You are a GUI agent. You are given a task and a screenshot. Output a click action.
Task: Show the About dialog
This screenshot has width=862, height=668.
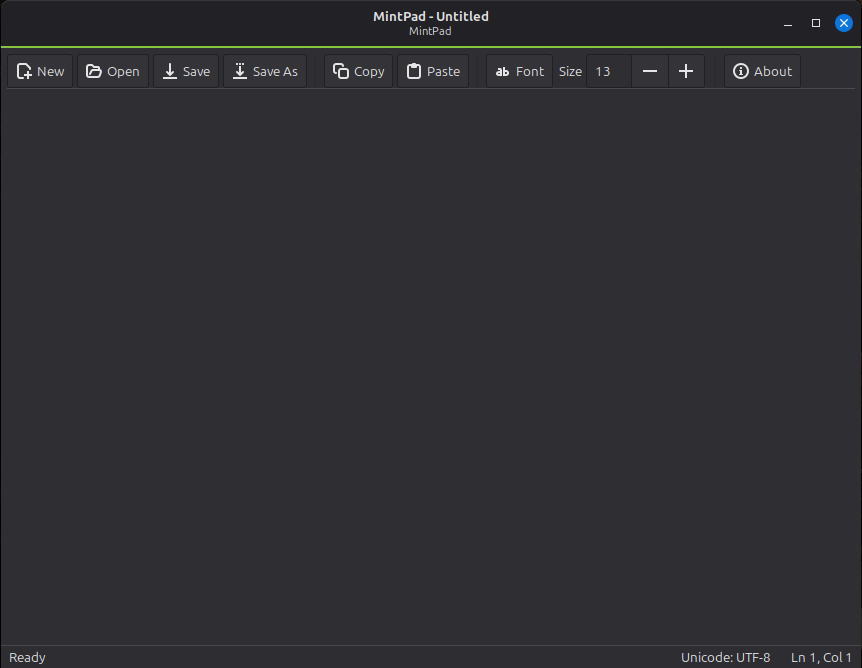coord(762,71)
